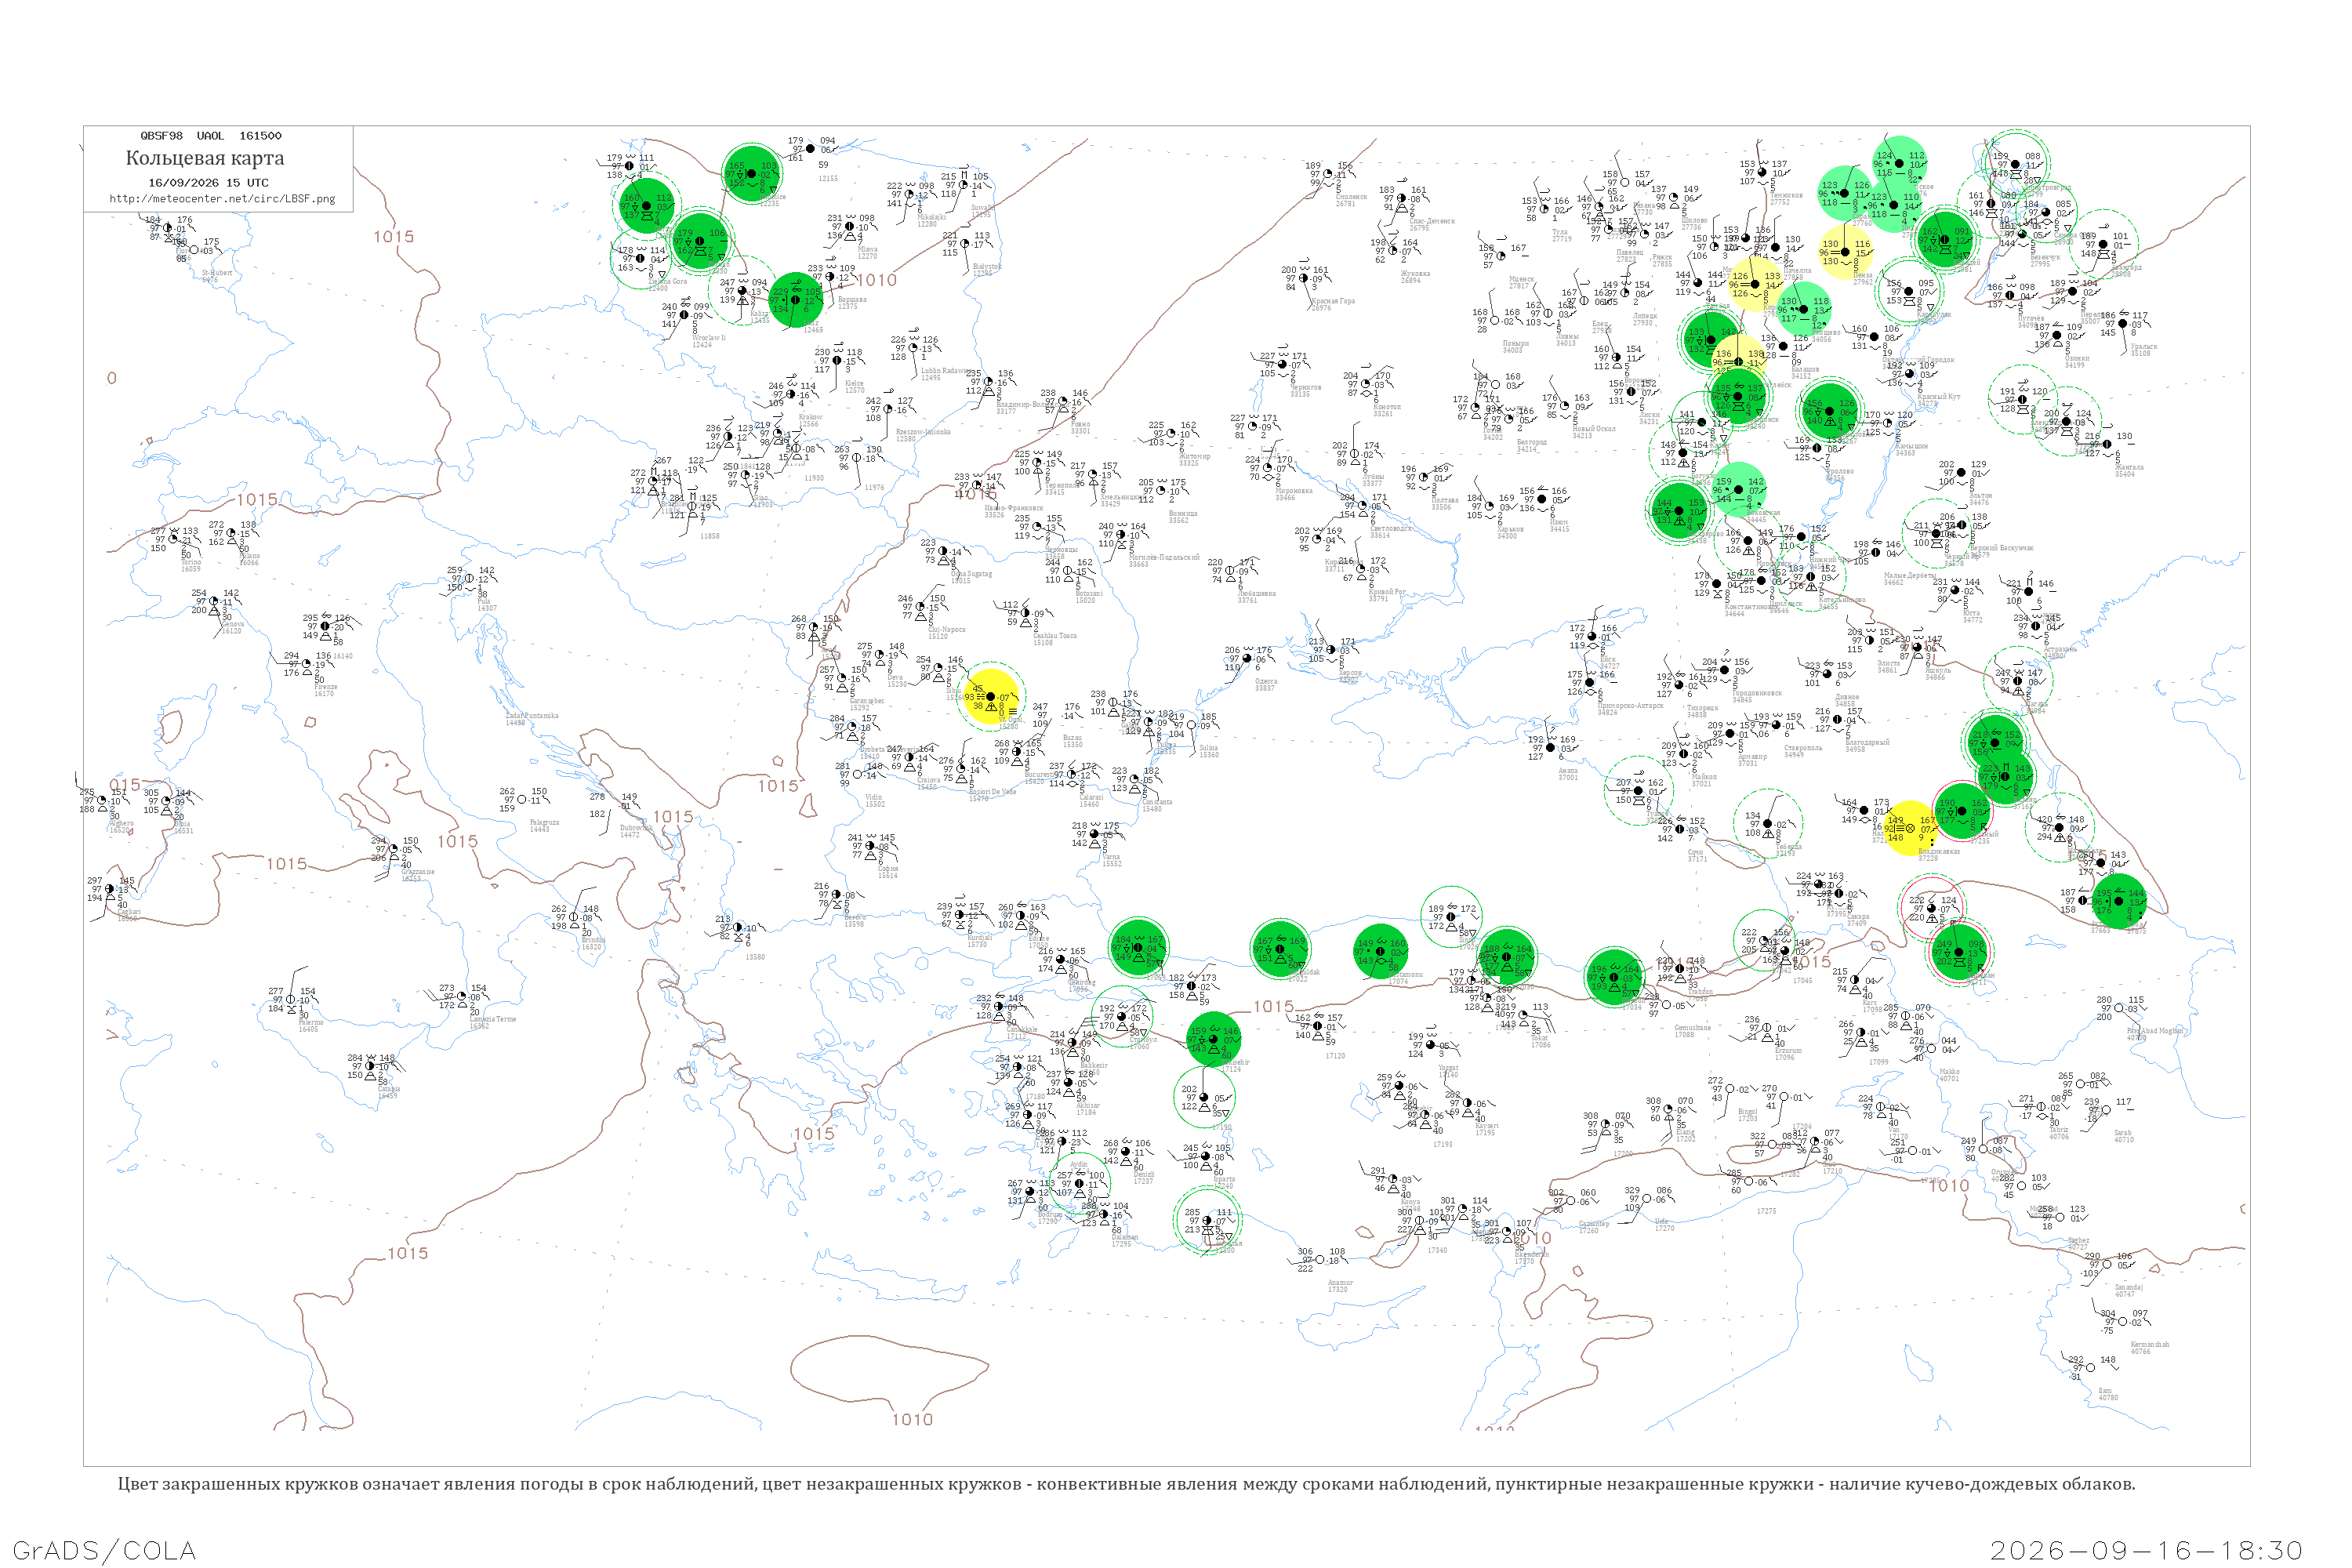
Task: Select the Odessa station cloud-cover symbol
Action: coord(1246,659)
